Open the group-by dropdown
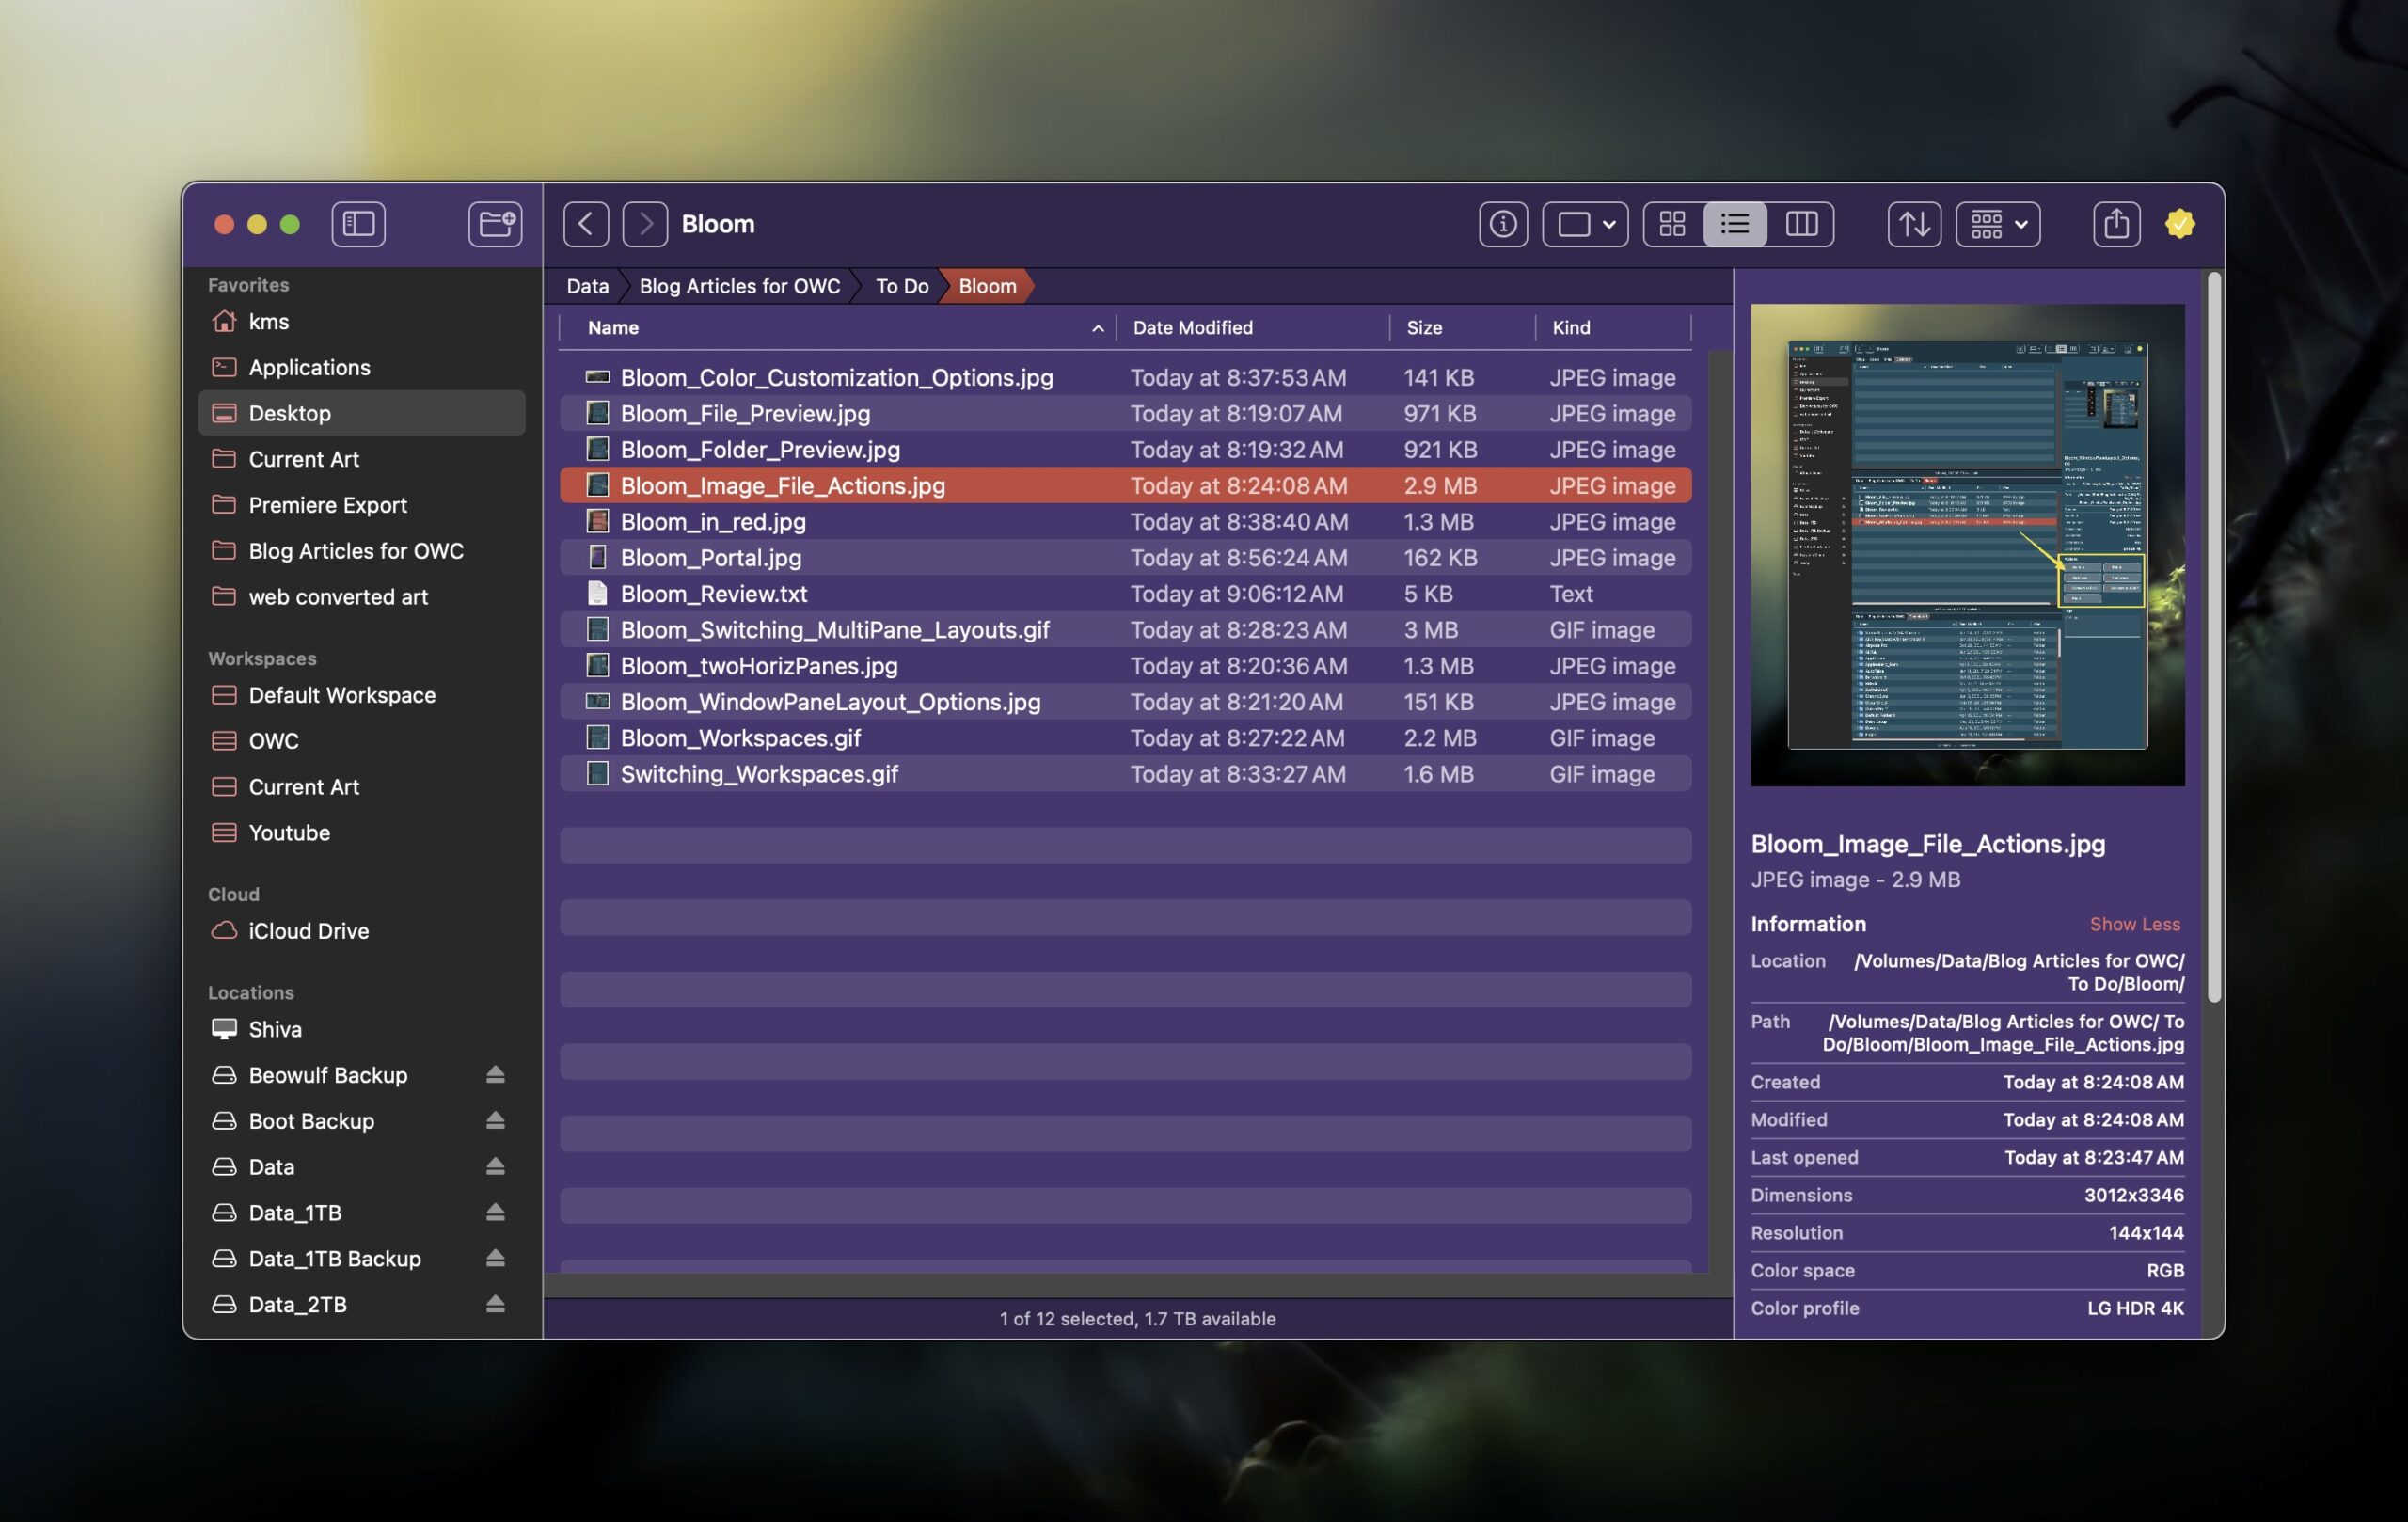 [x=1998, y=224]
